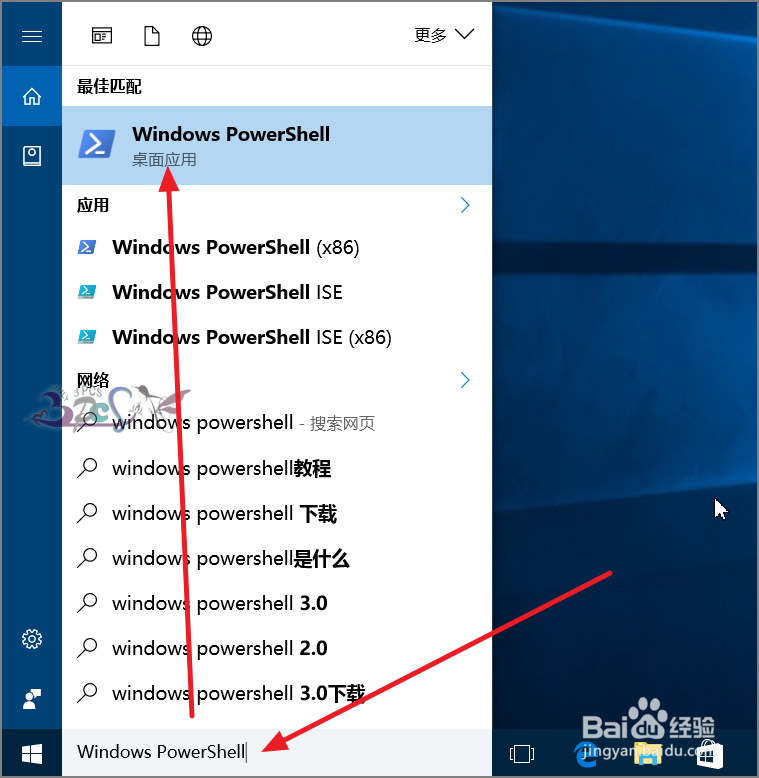This screenshot has width=759, height=778.
Task: Select suggestion windows powershell 下载
Action: 277,513
